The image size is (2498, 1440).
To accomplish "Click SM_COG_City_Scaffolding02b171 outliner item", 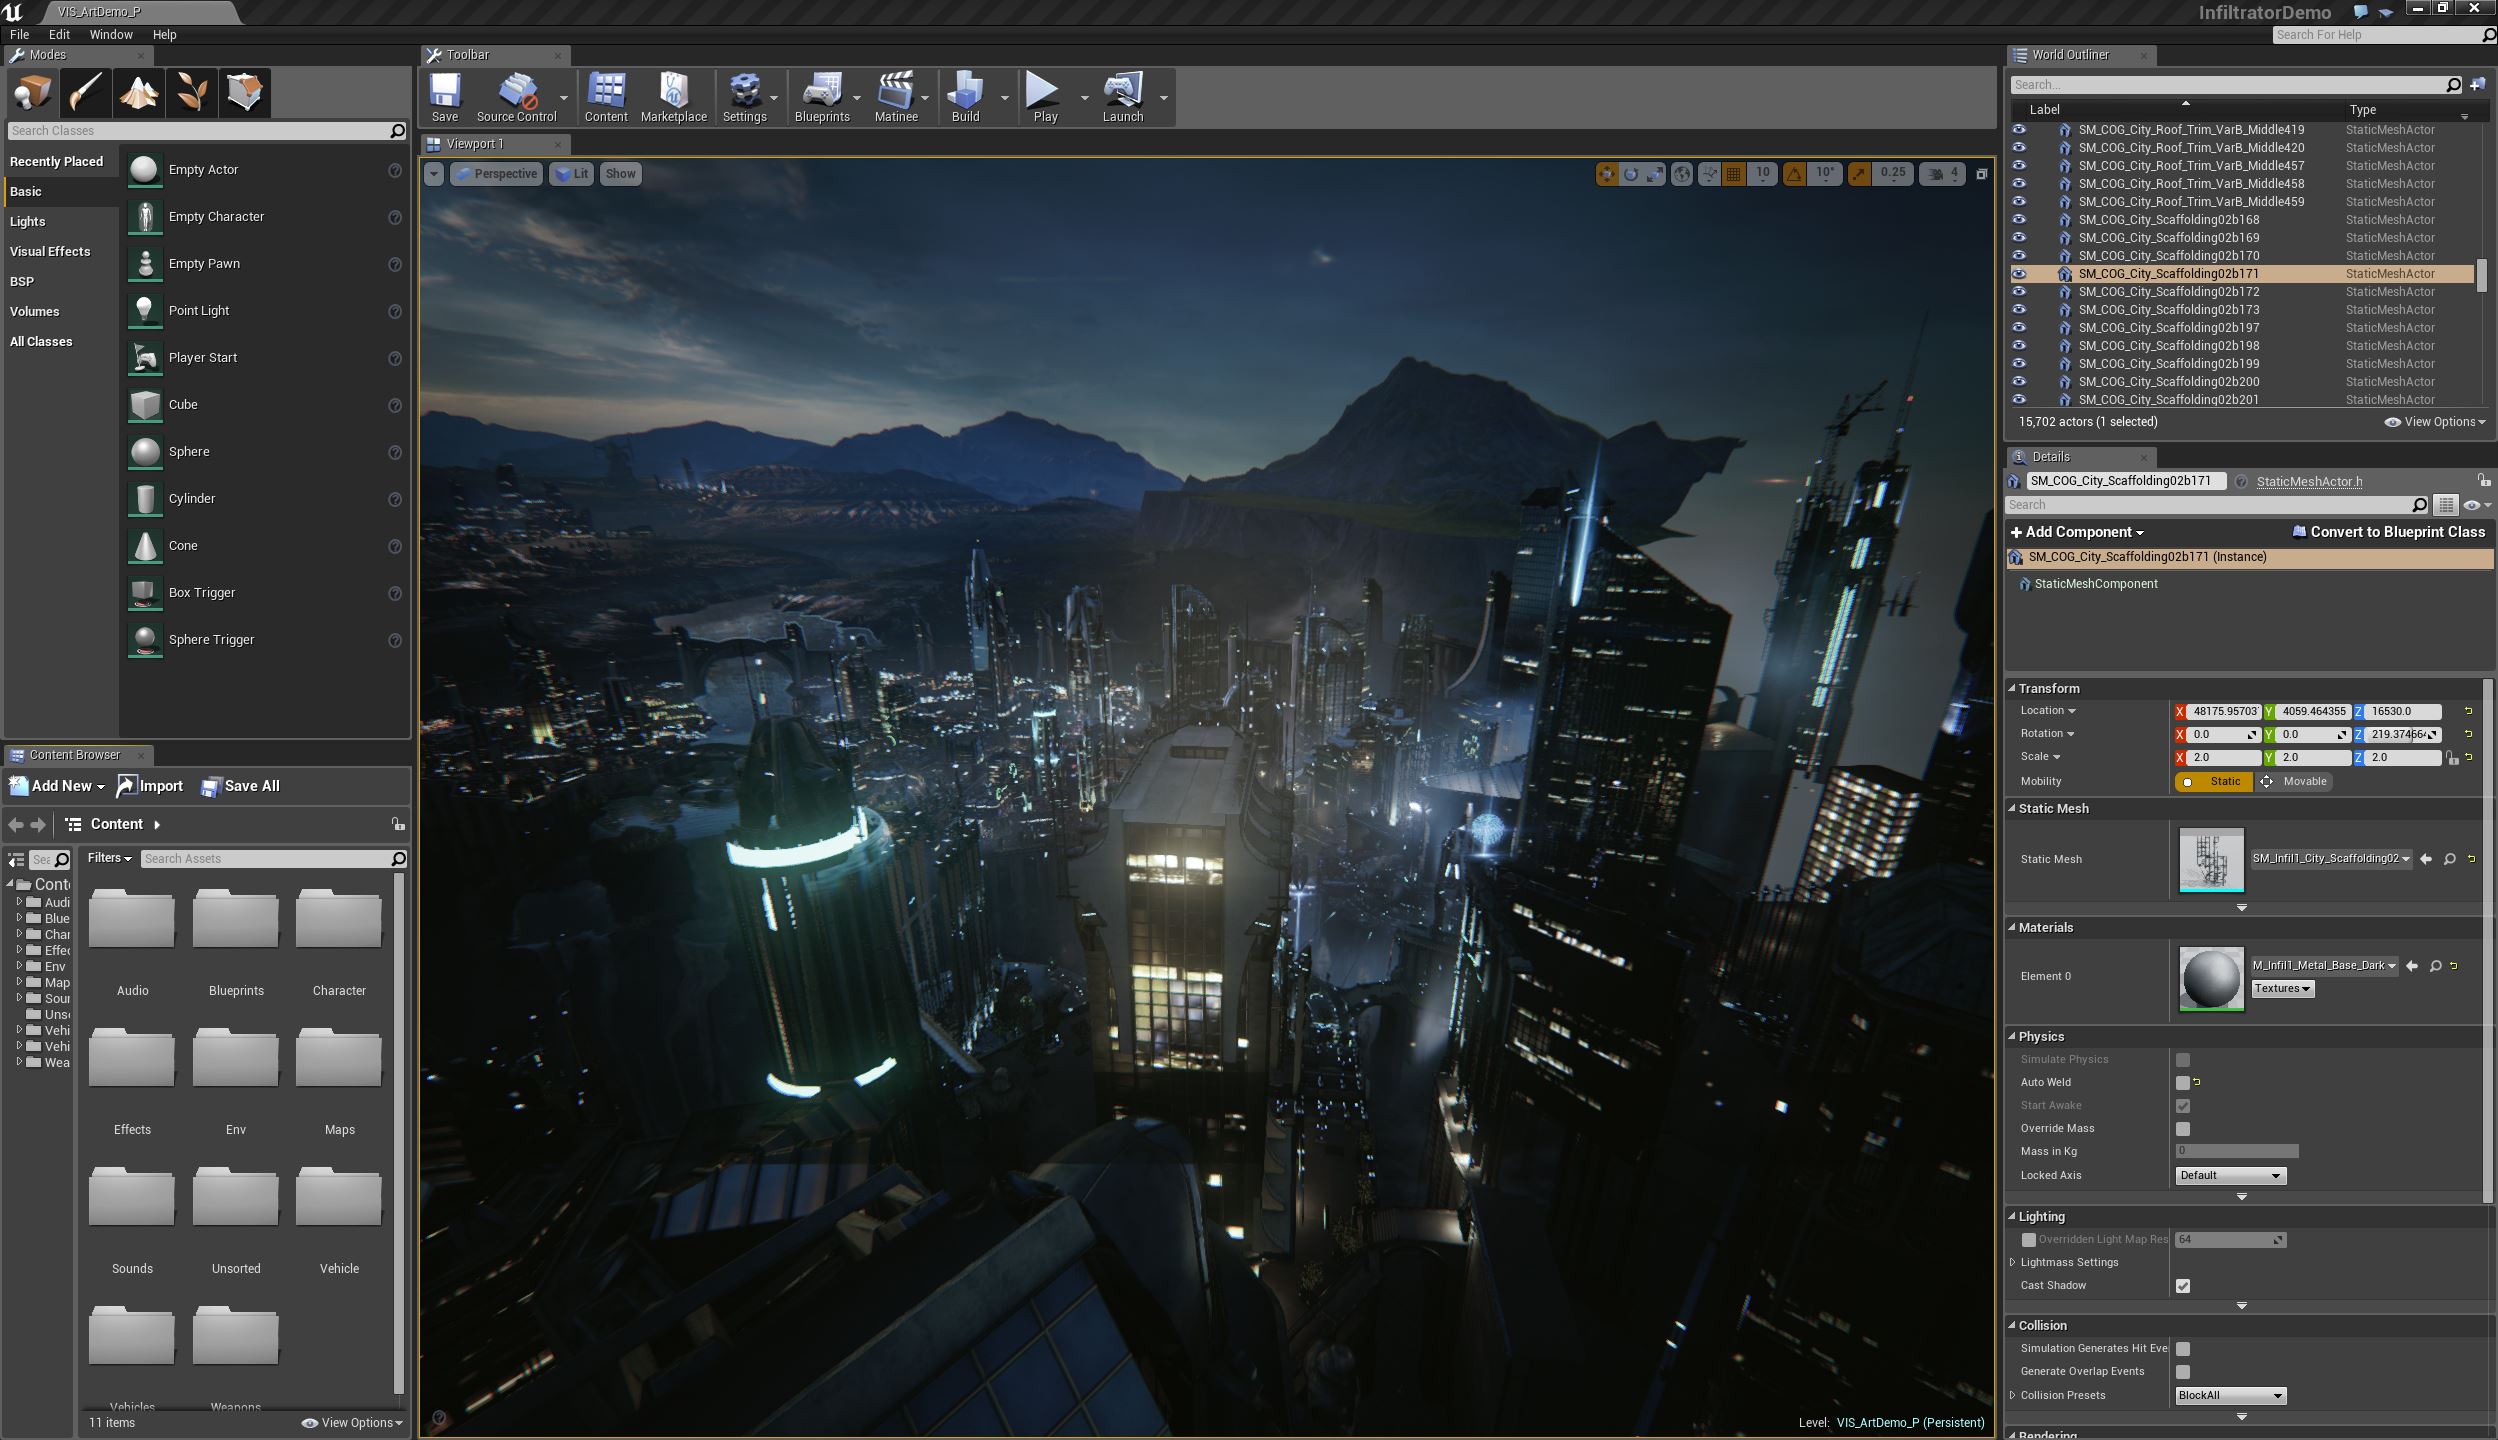I will tap(2179, 273).
